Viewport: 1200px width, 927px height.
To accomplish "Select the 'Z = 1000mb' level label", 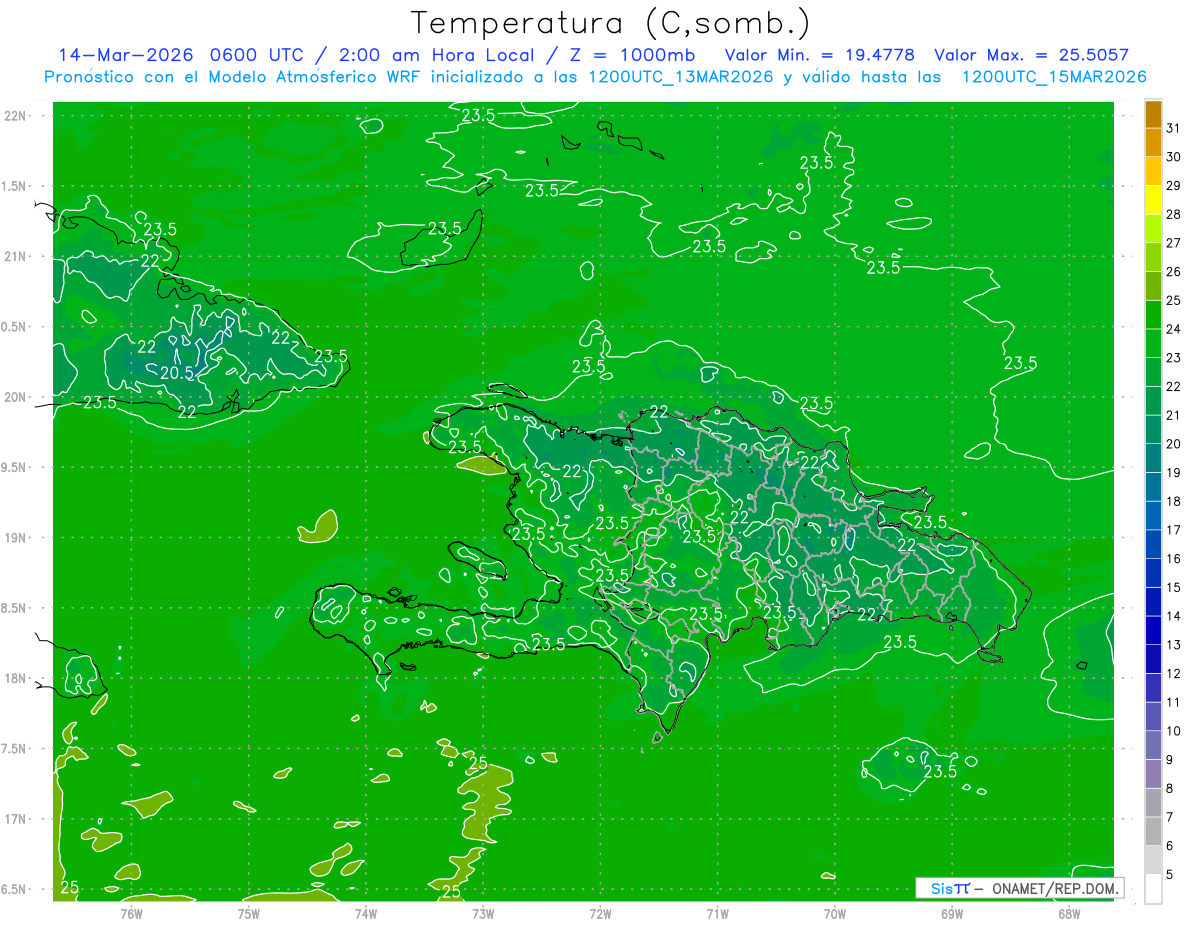I will point(632,55).
